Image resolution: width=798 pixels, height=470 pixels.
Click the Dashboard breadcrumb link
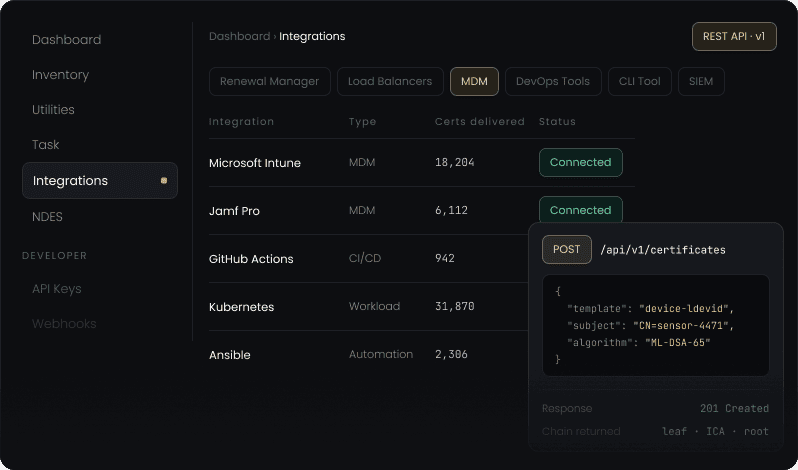pos(240,37)
